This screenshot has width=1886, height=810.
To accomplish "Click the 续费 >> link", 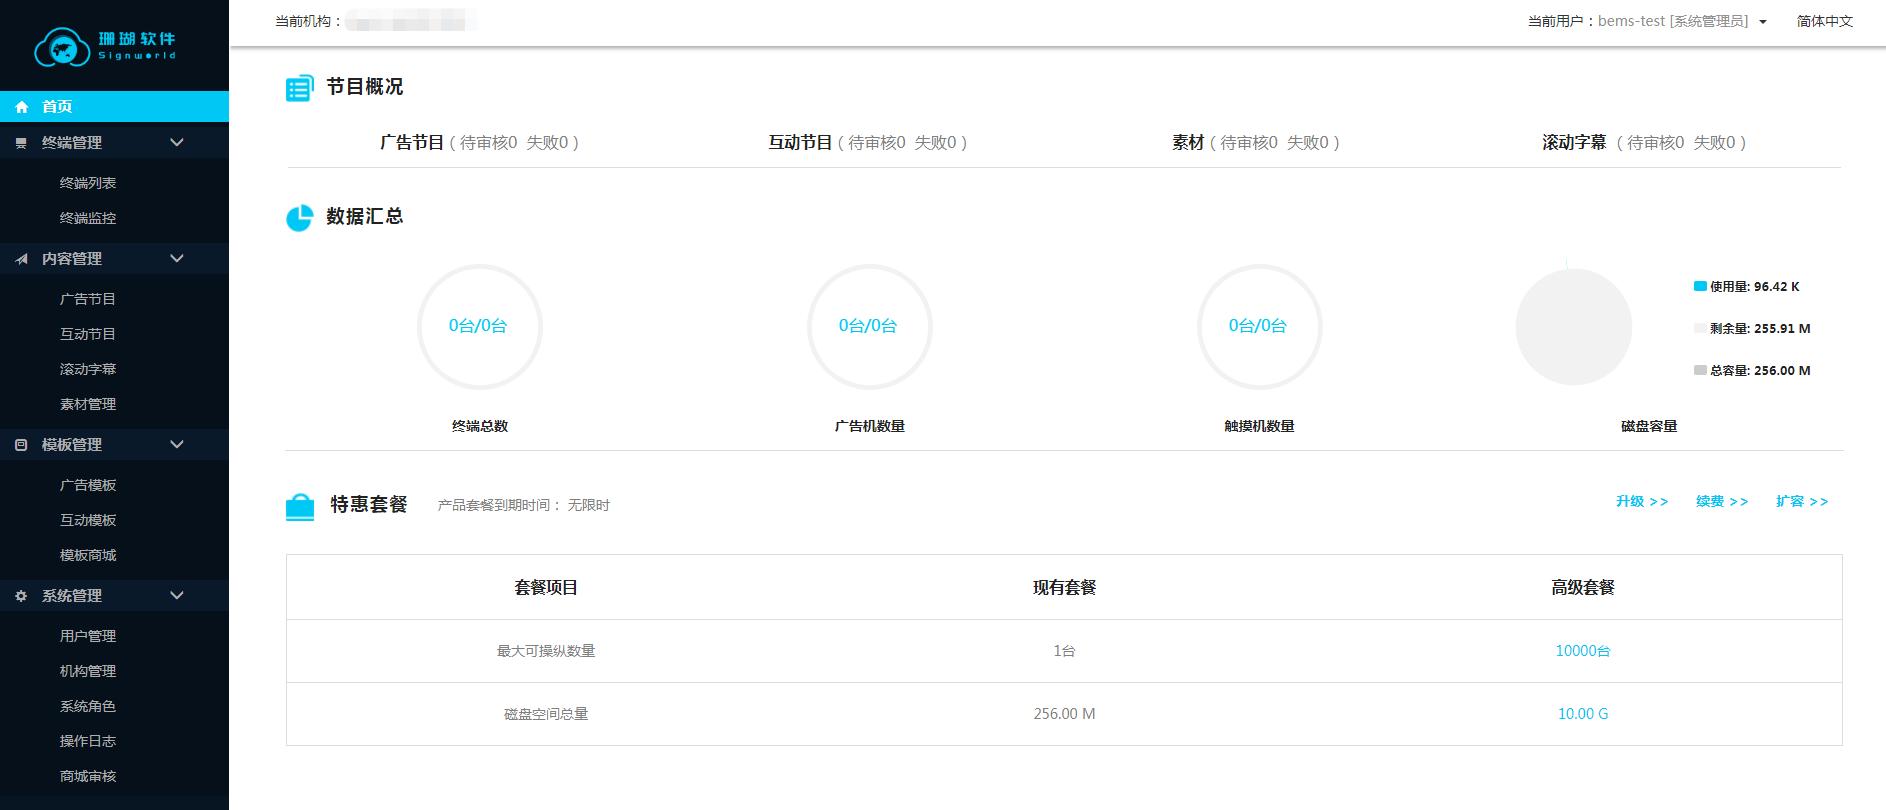I will pyautogui.click(x=1722, y=502).
